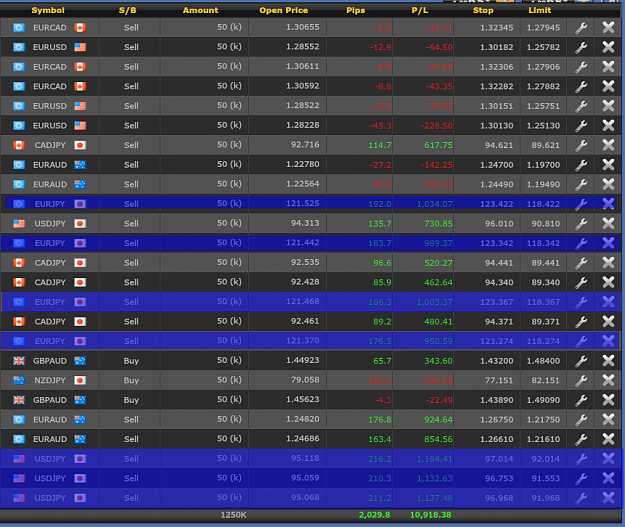Click the total amount 1250K
This screenshot has height=527, width=625.
pos(234,515)
